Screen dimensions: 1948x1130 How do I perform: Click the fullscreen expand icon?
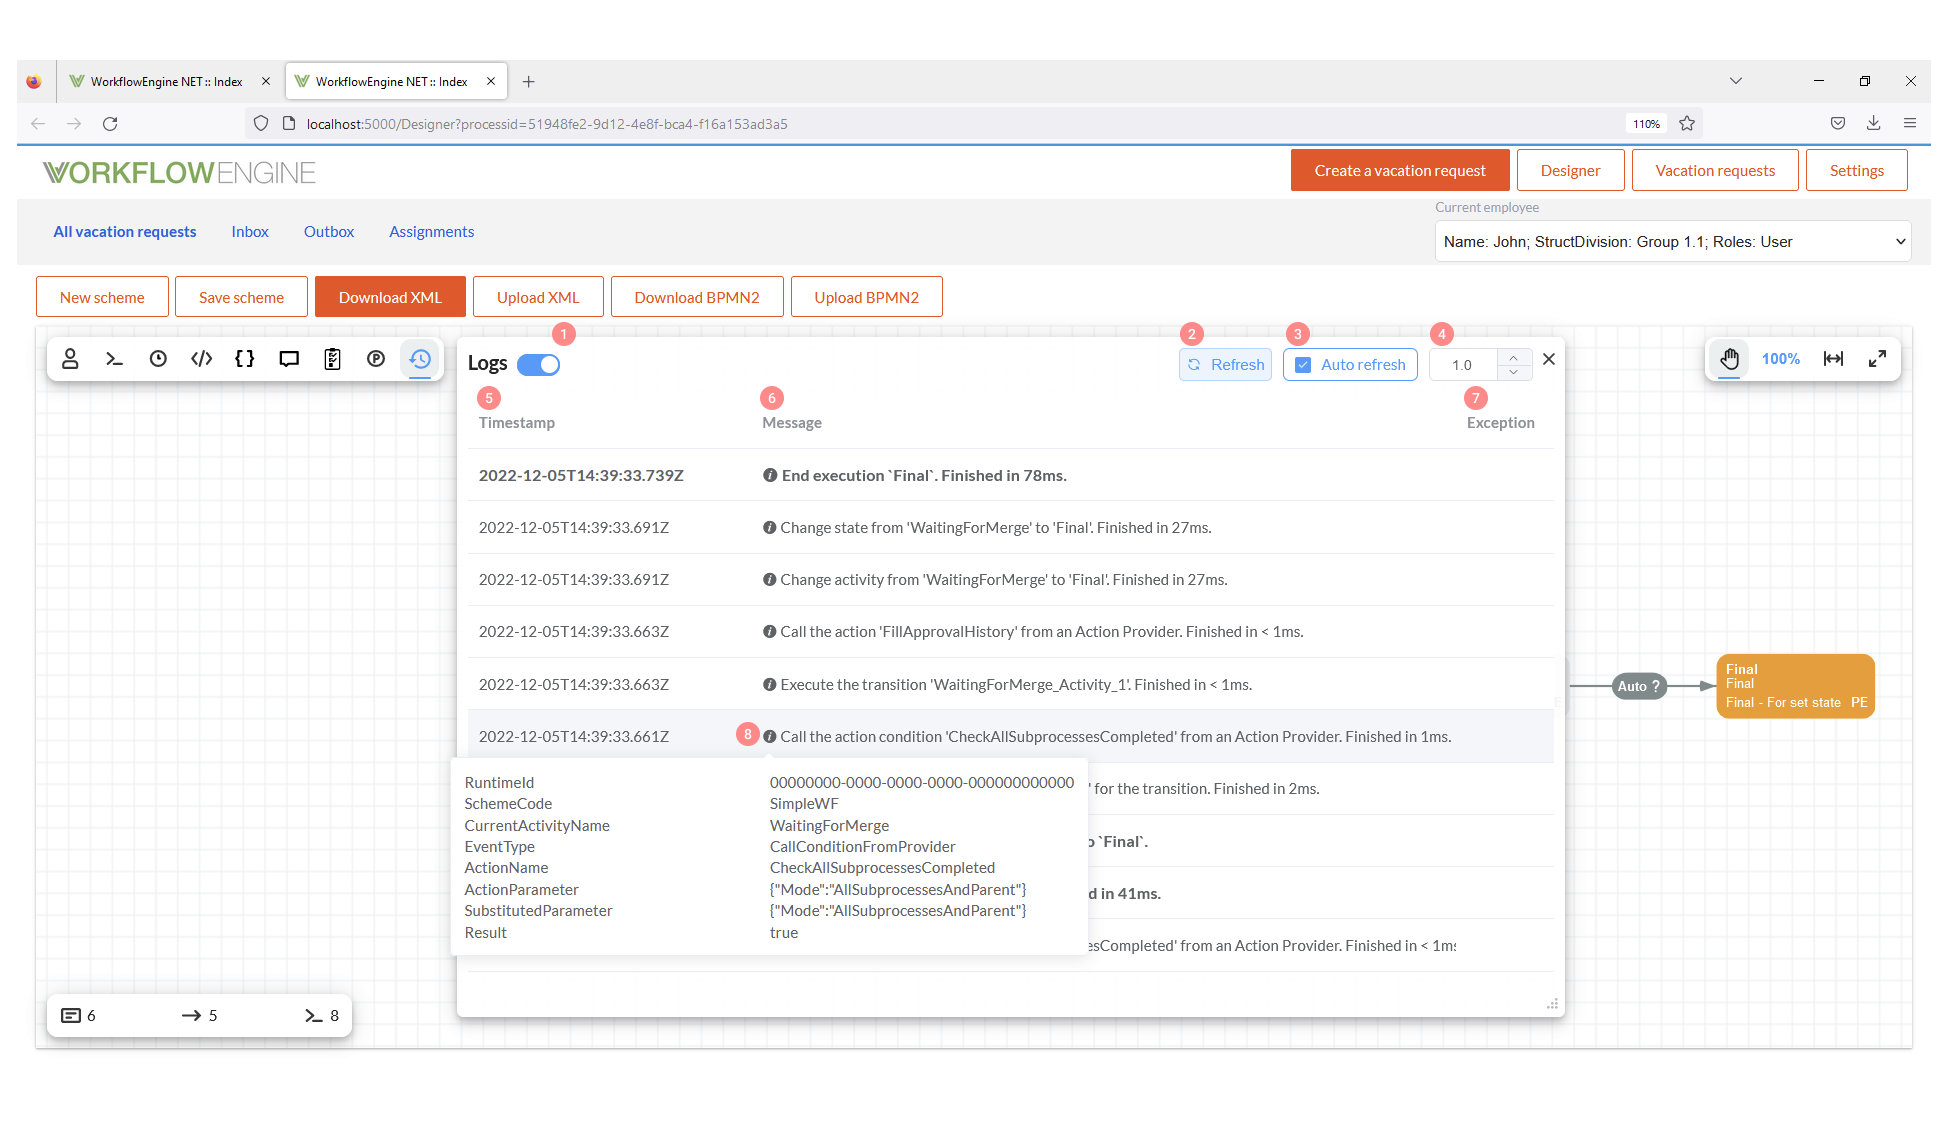click(1877, 359)
